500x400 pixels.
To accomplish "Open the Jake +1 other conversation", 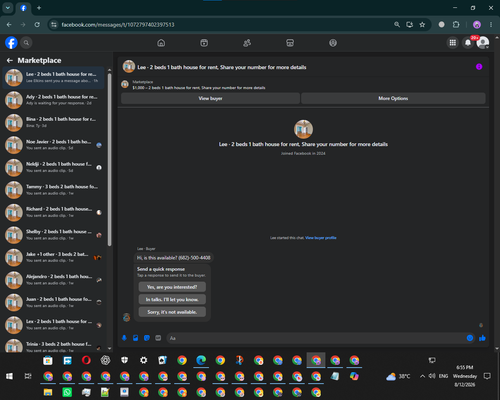I will (54, 257).
